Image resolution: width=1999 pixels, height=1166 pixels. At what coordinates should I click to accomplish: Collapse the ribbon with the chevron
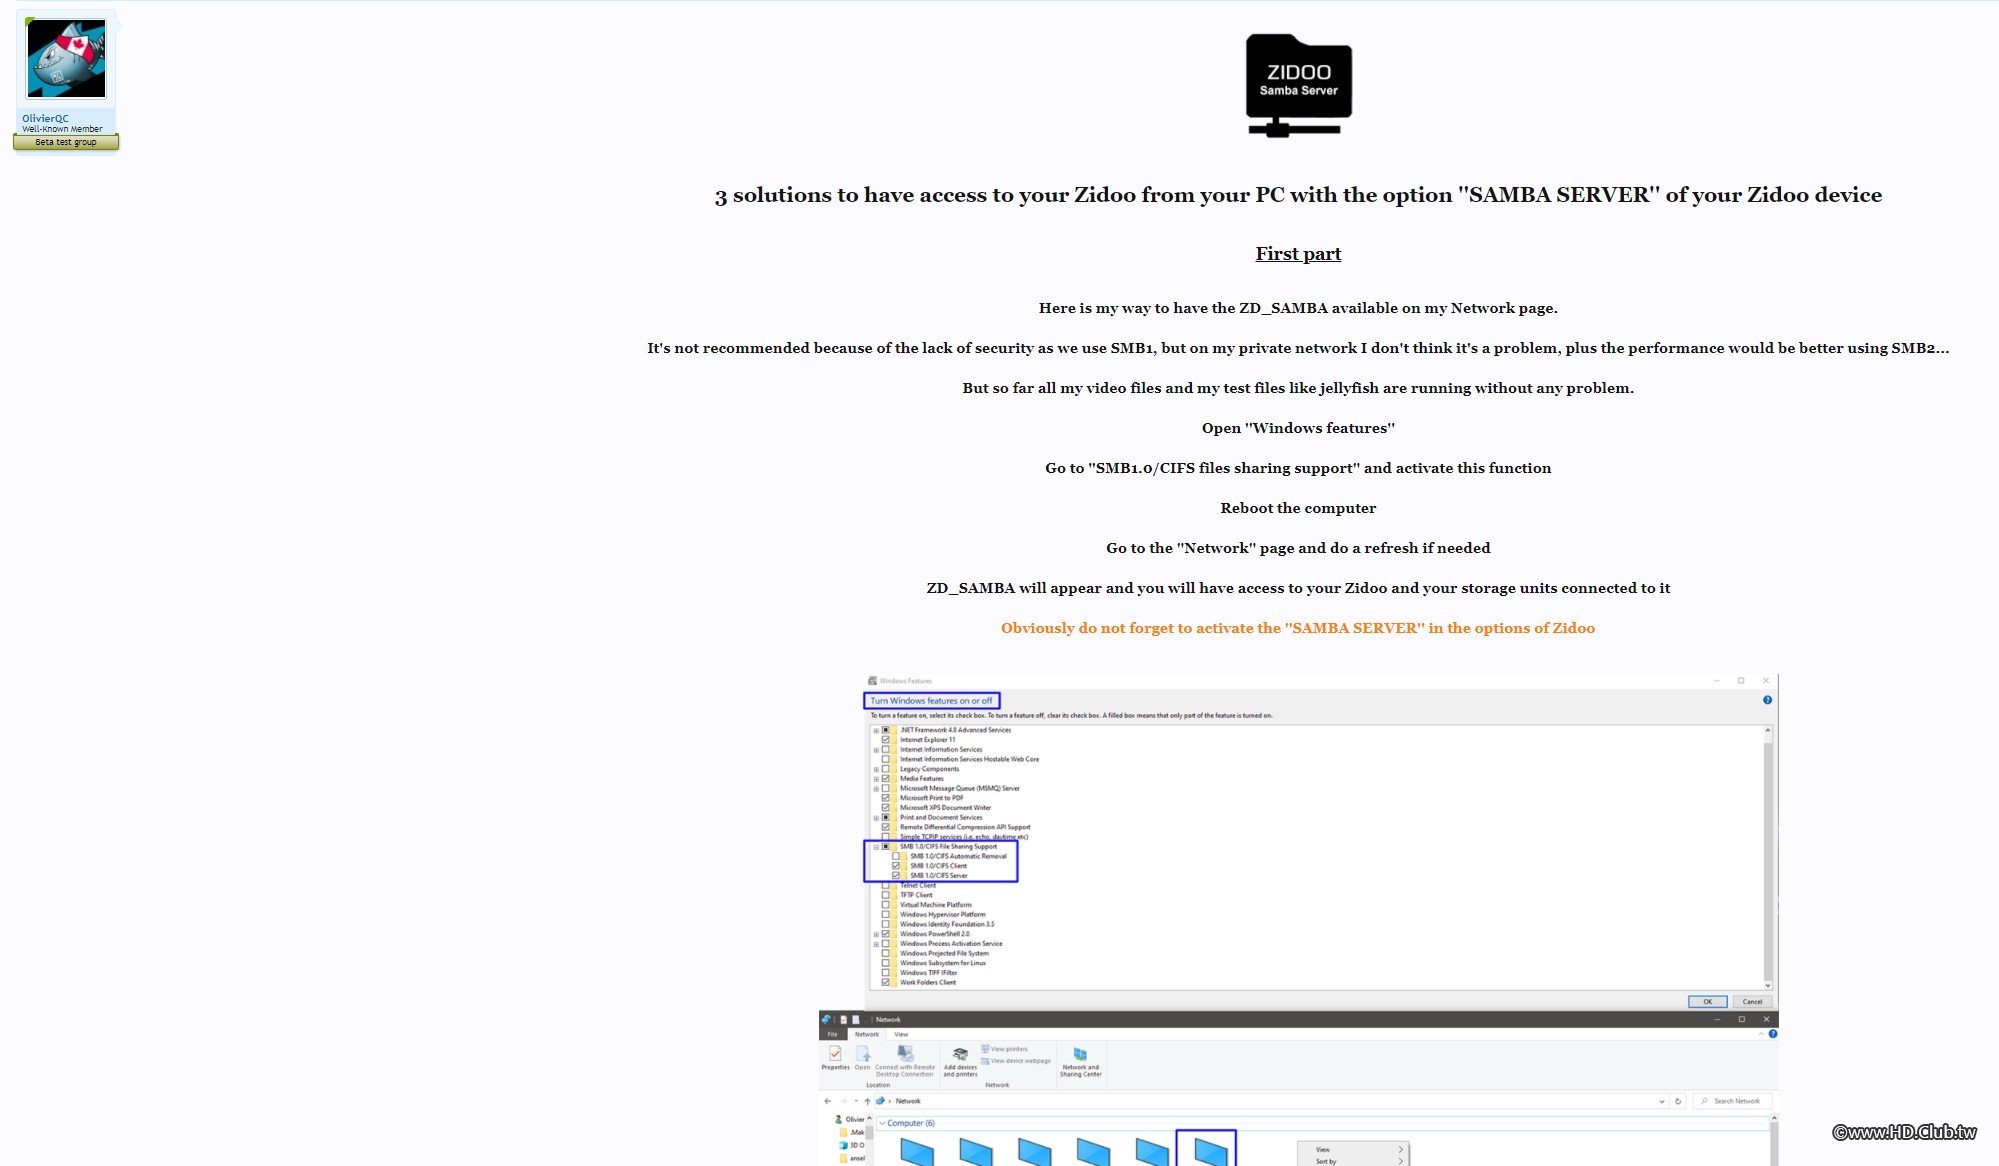click(x=1761, y=1034)
